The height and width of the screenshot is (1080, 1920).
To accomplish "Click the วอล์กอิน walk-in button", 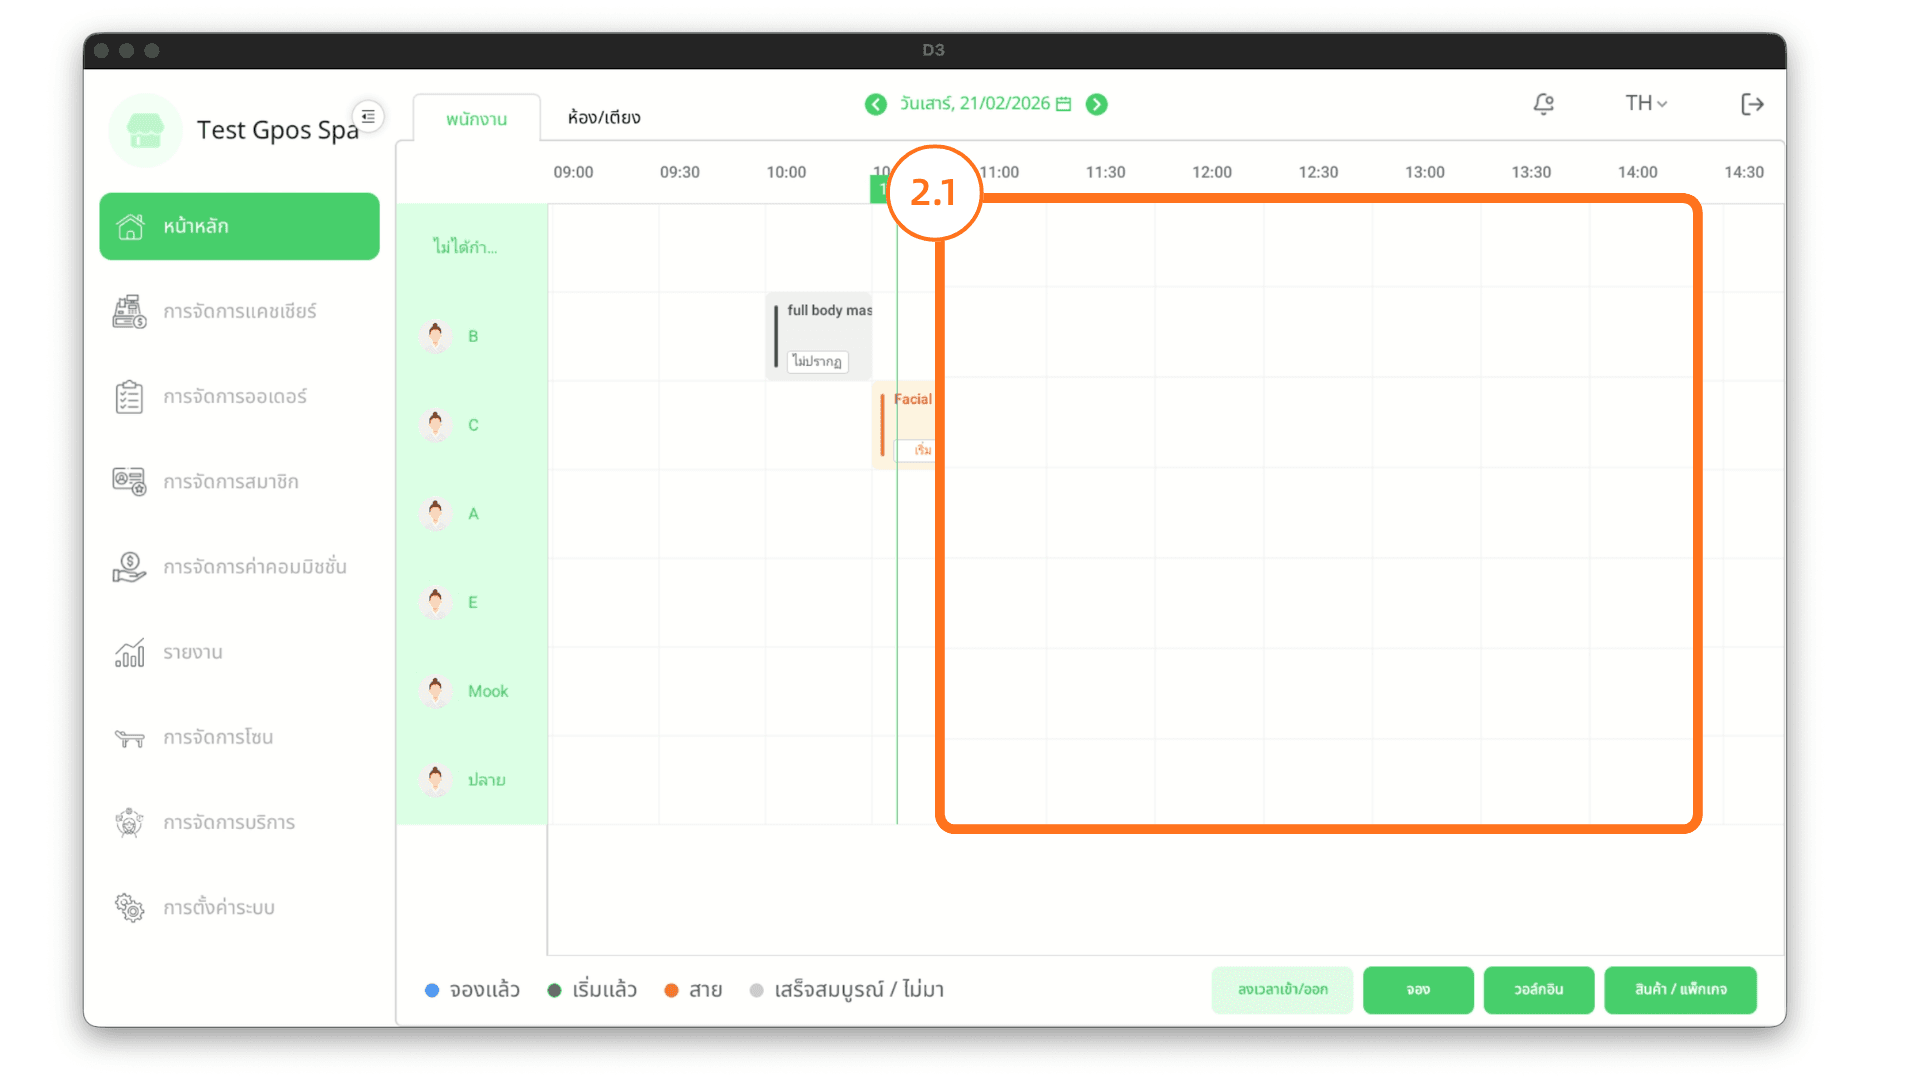I will [1538, 990].
